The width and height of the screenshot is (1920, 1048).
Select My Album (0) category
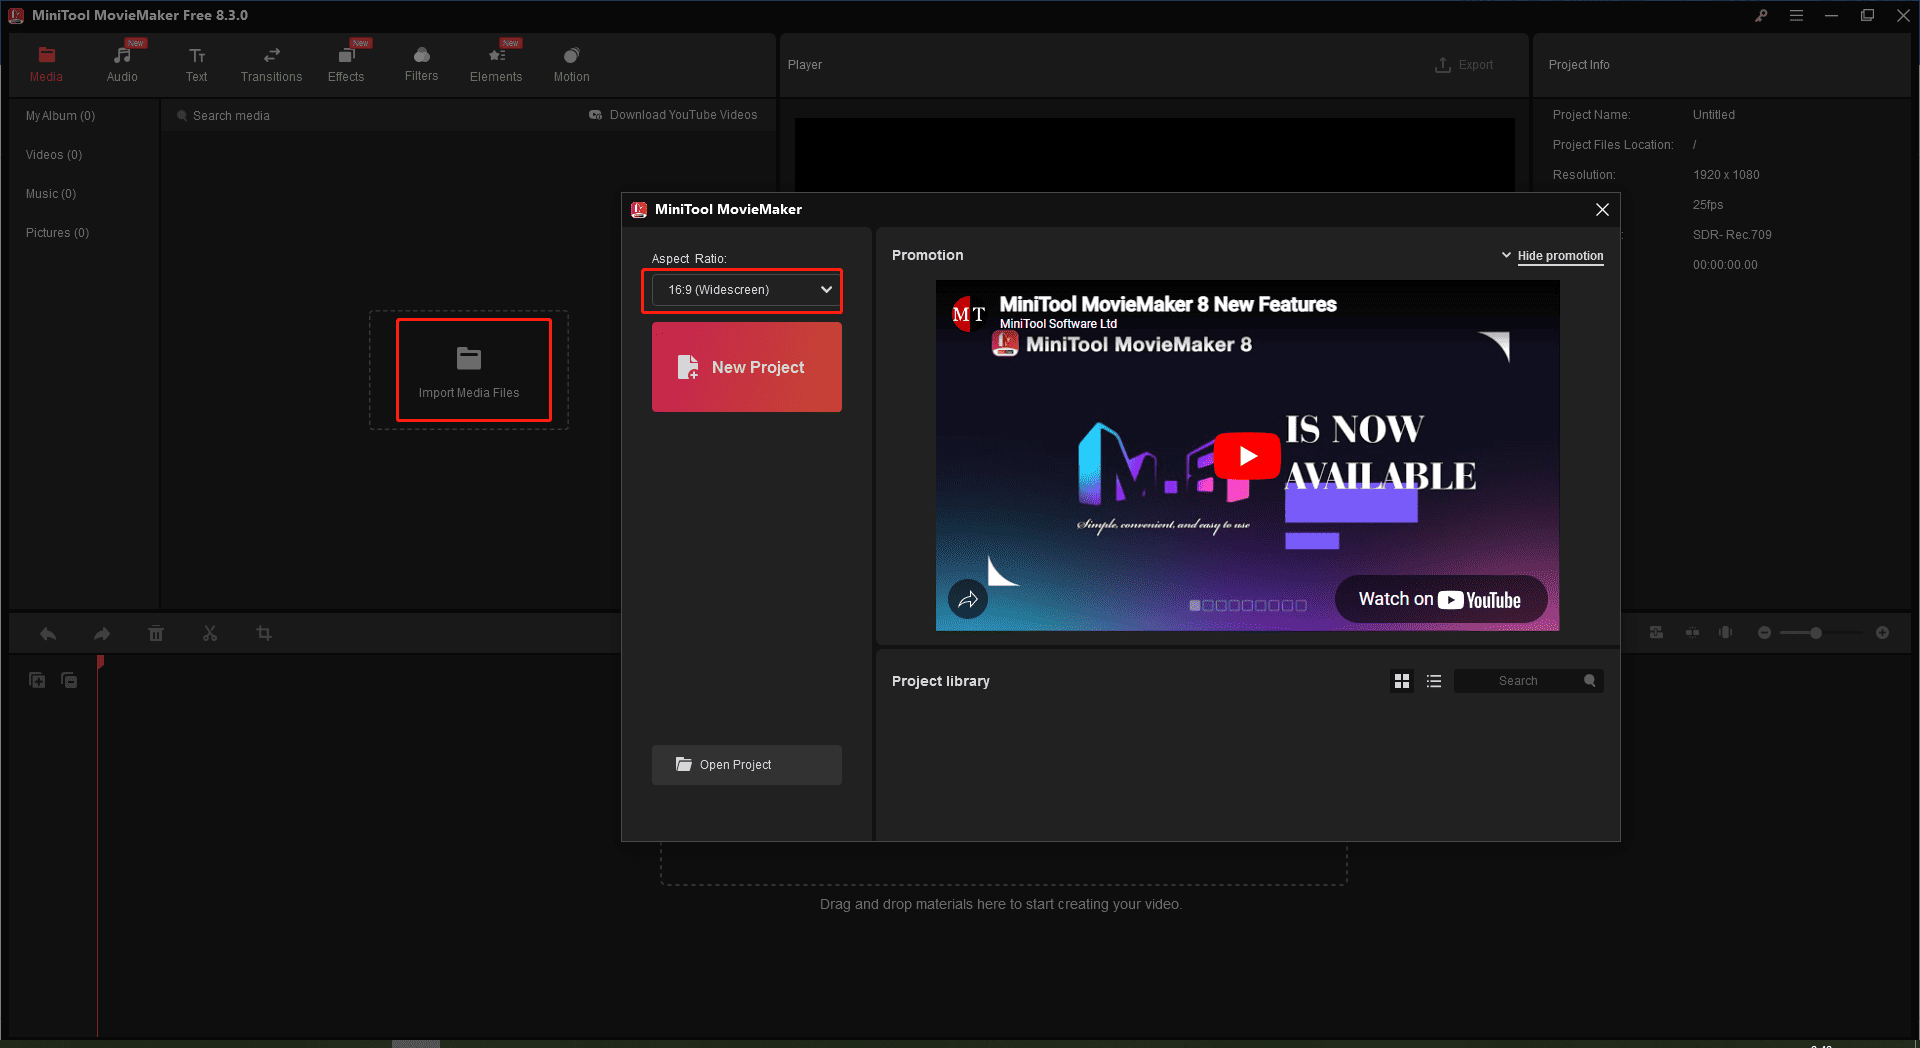tap(60, 116)
